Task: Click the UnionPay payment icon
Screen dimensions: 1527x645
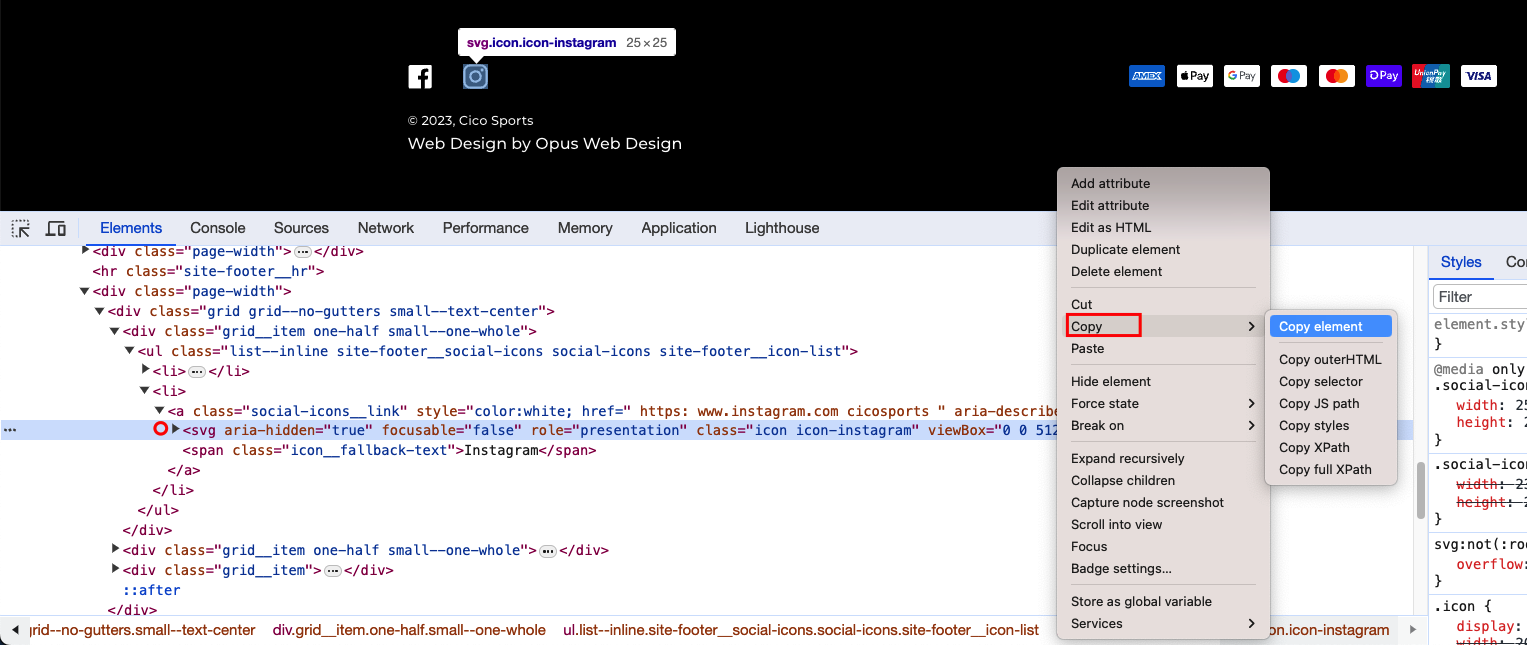Action: 1431,76
